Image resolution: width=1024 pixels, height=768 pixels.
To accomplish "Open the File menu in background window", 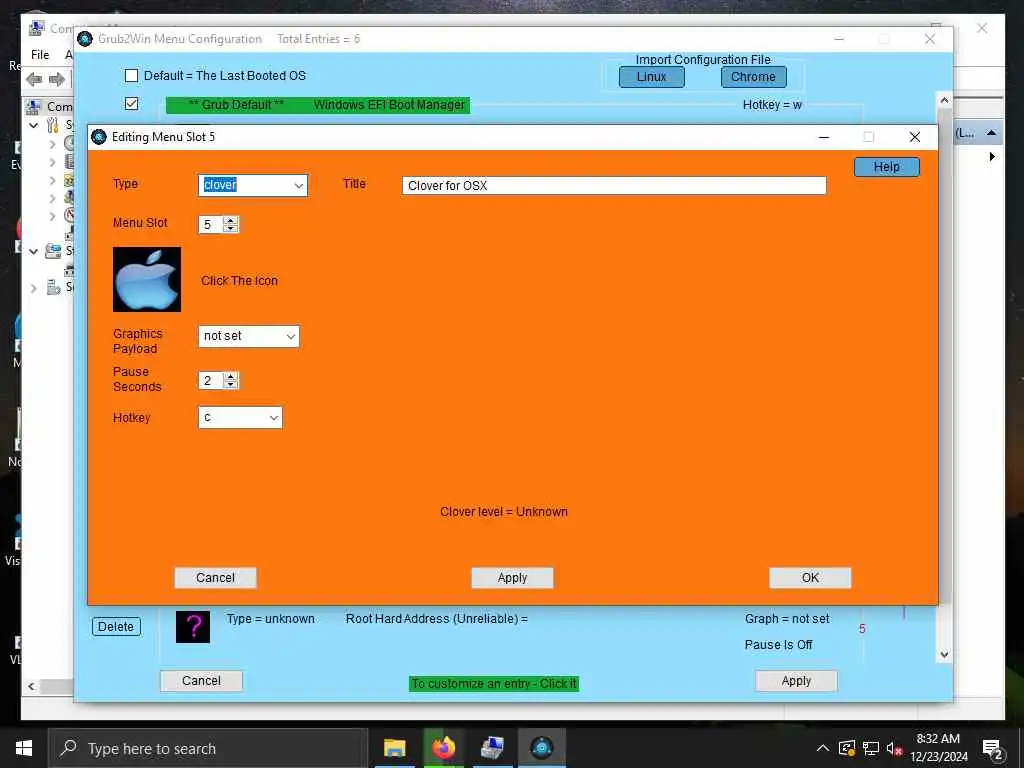I will click(x=40, y=55).
